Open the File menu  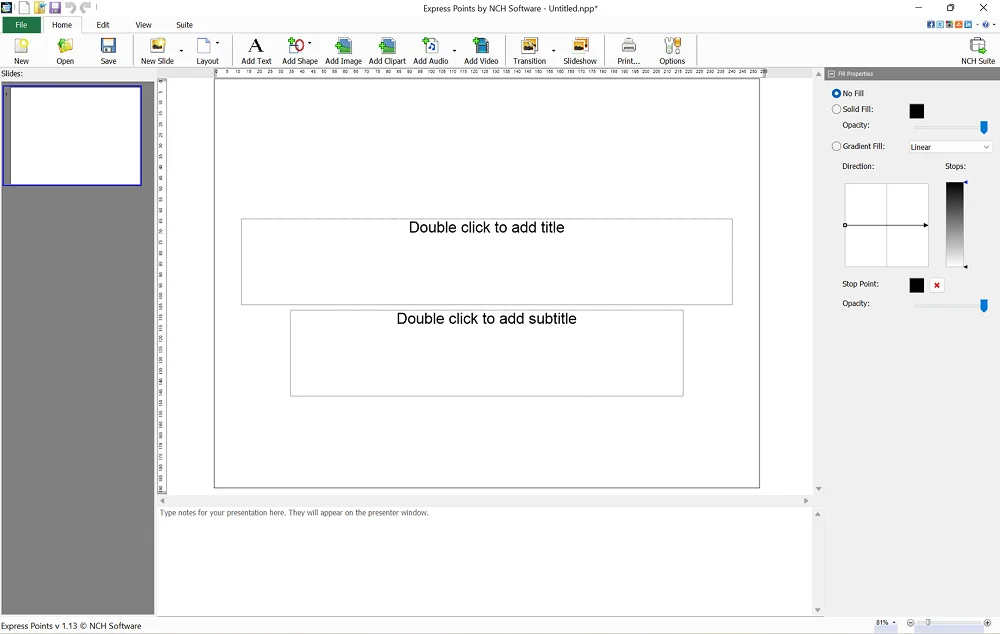click(x=21, y=25)
